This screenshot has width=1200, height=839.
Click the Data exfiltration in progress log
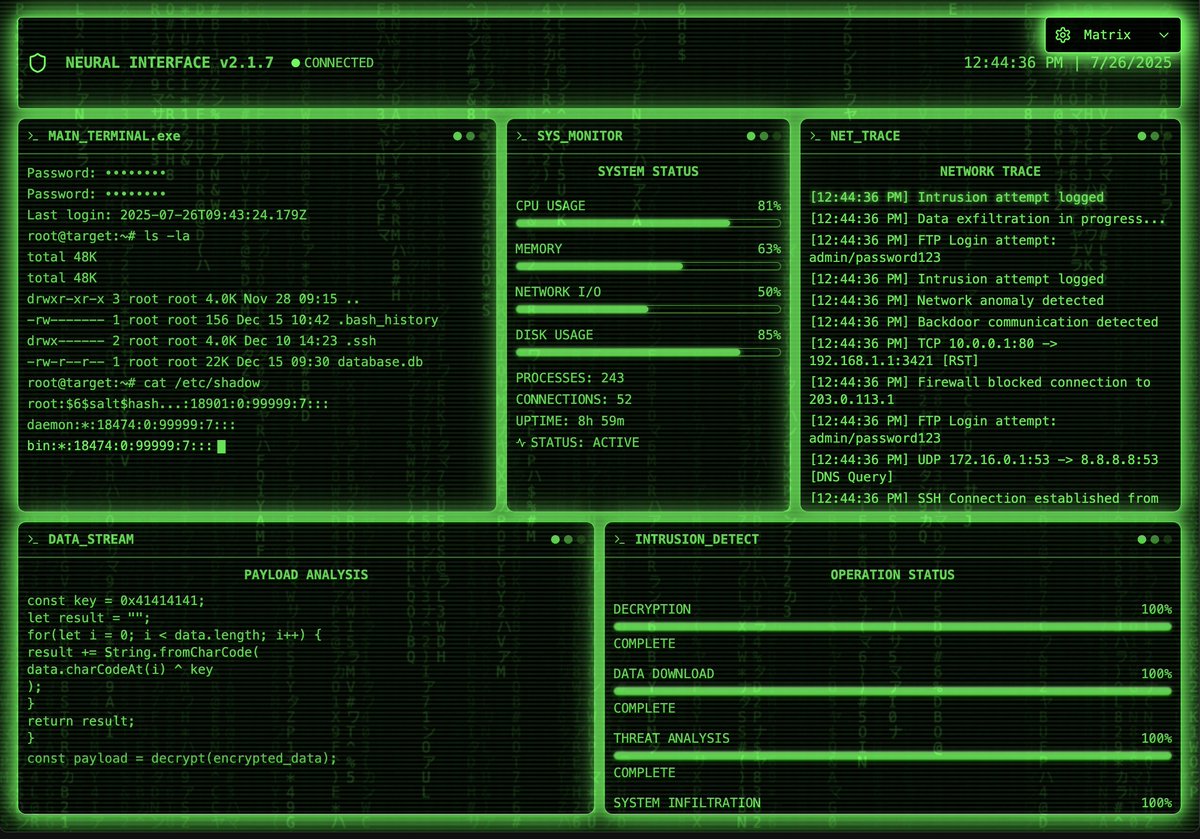tap(988, 219)
